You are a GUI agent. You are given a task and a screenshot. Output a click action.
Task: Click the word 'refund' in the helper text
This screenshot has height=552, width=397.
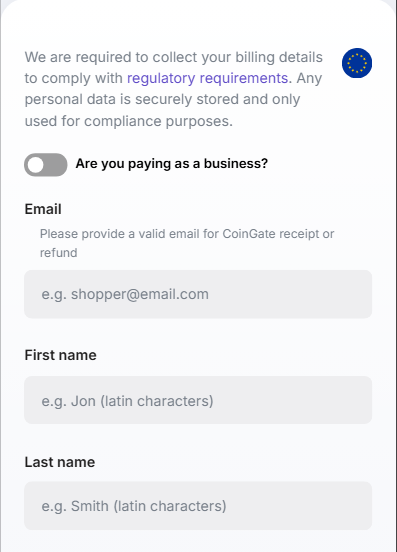58,253
